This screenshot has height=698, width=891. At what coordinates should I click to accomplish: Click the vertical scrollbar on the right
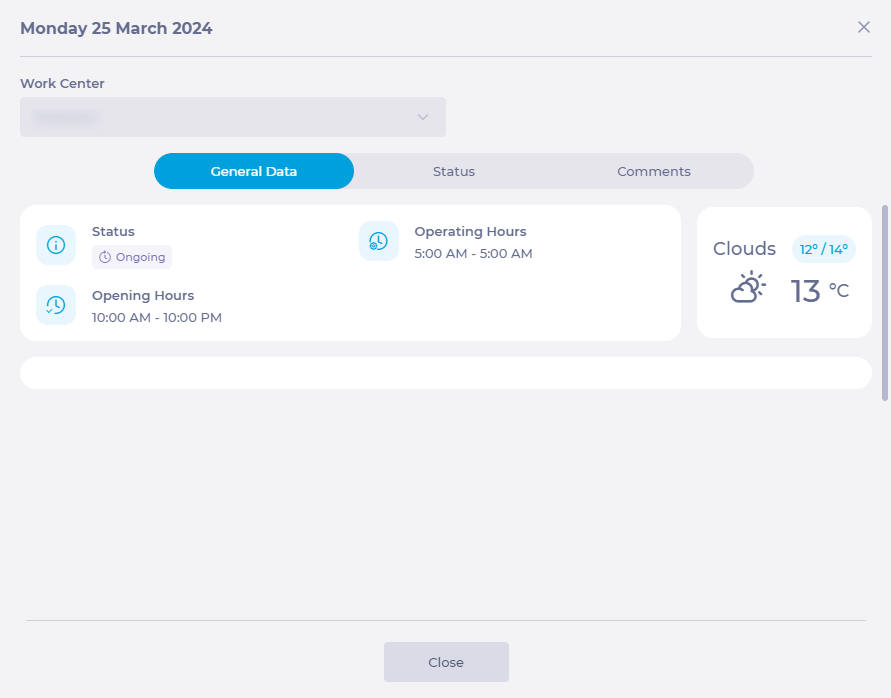tap(884, 302)
